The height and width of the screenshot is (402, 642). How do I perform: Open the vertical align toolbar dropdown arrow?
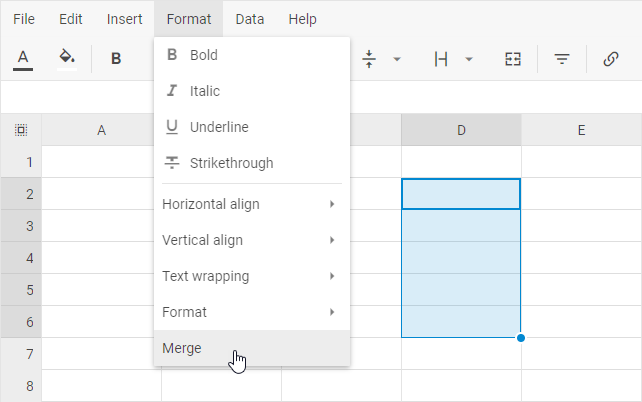tap(396, 59)
